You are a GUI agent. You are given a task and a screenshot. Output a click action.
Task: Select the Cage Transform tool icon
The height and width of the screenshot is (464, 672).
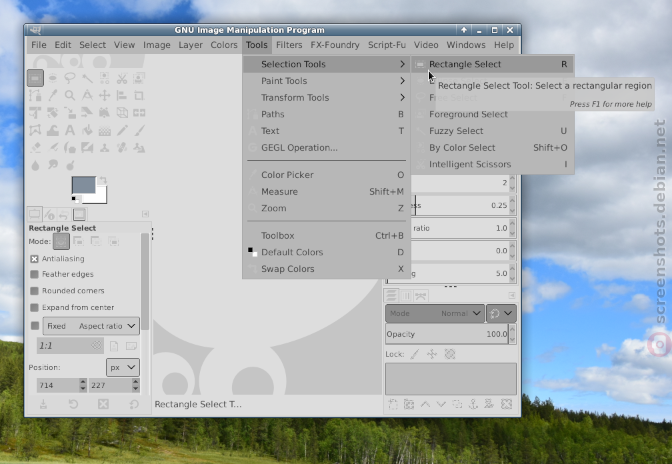click(35, 130)
